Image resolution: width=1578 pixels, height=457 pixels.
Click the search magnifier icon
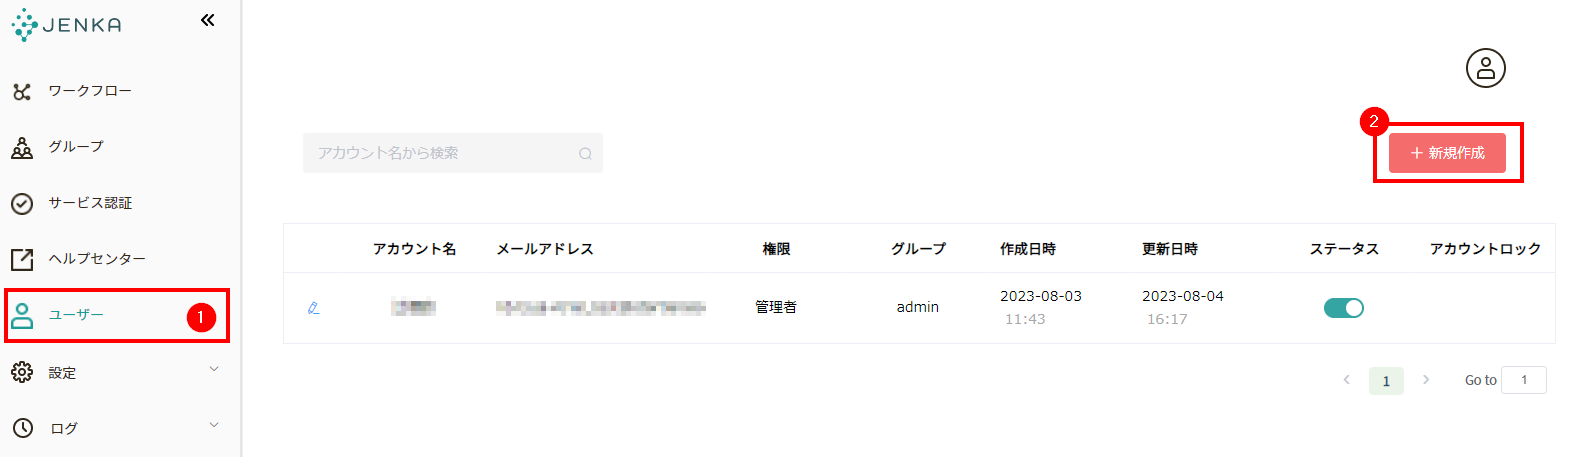tap(585, 154)
